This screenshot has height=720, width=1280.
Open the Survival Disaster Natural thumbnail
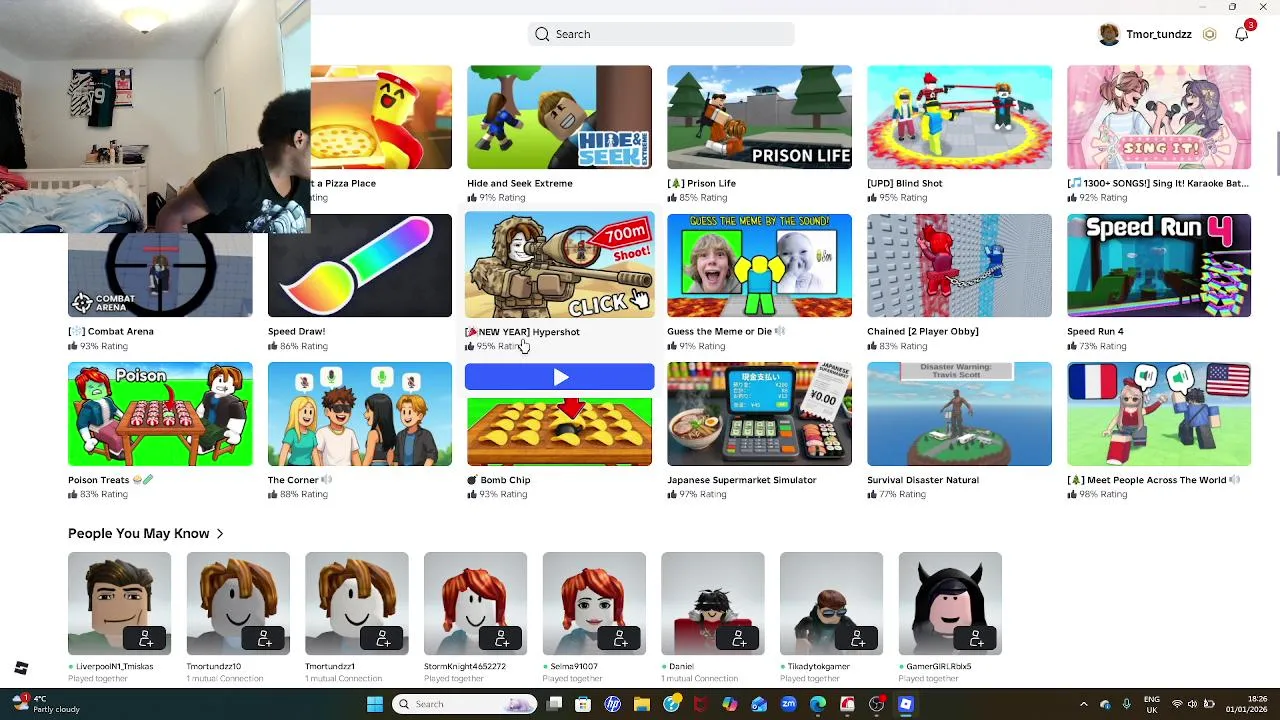[x=959, y=414]
